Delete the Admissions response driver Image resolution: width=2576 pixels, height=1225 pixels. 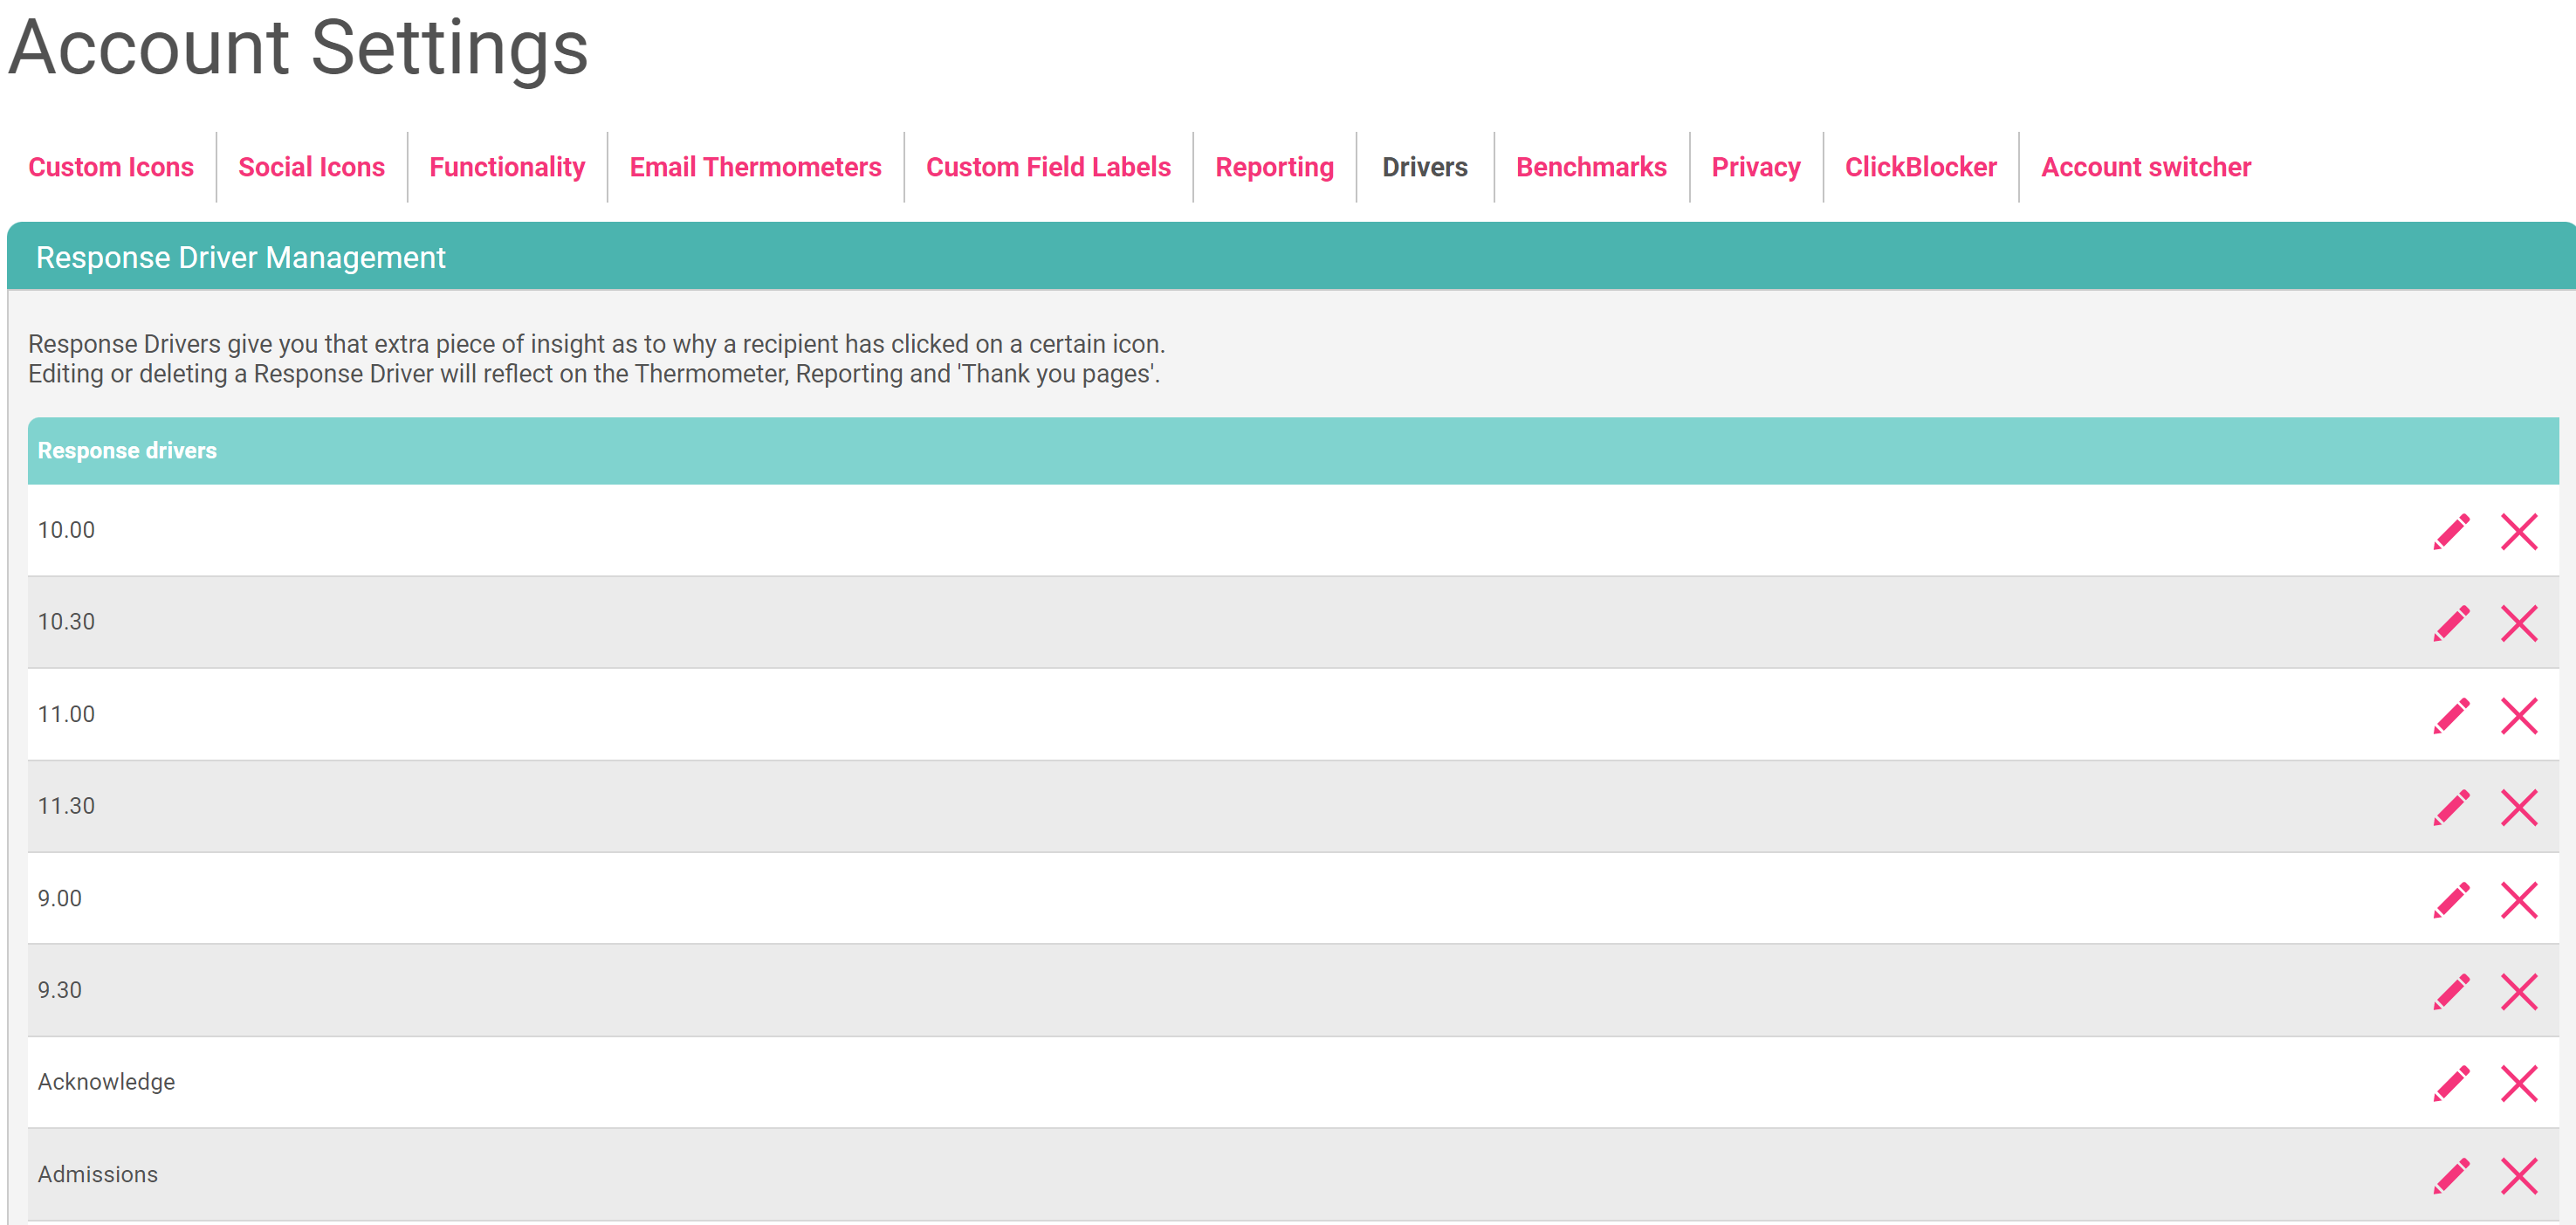click(2519, 1175)
